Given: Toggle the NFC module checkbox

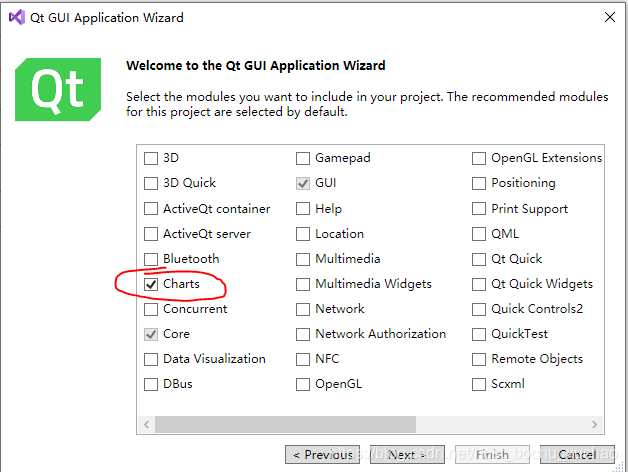Looking at the screenshot, I should pyautogui.click(x=303, y=359).
